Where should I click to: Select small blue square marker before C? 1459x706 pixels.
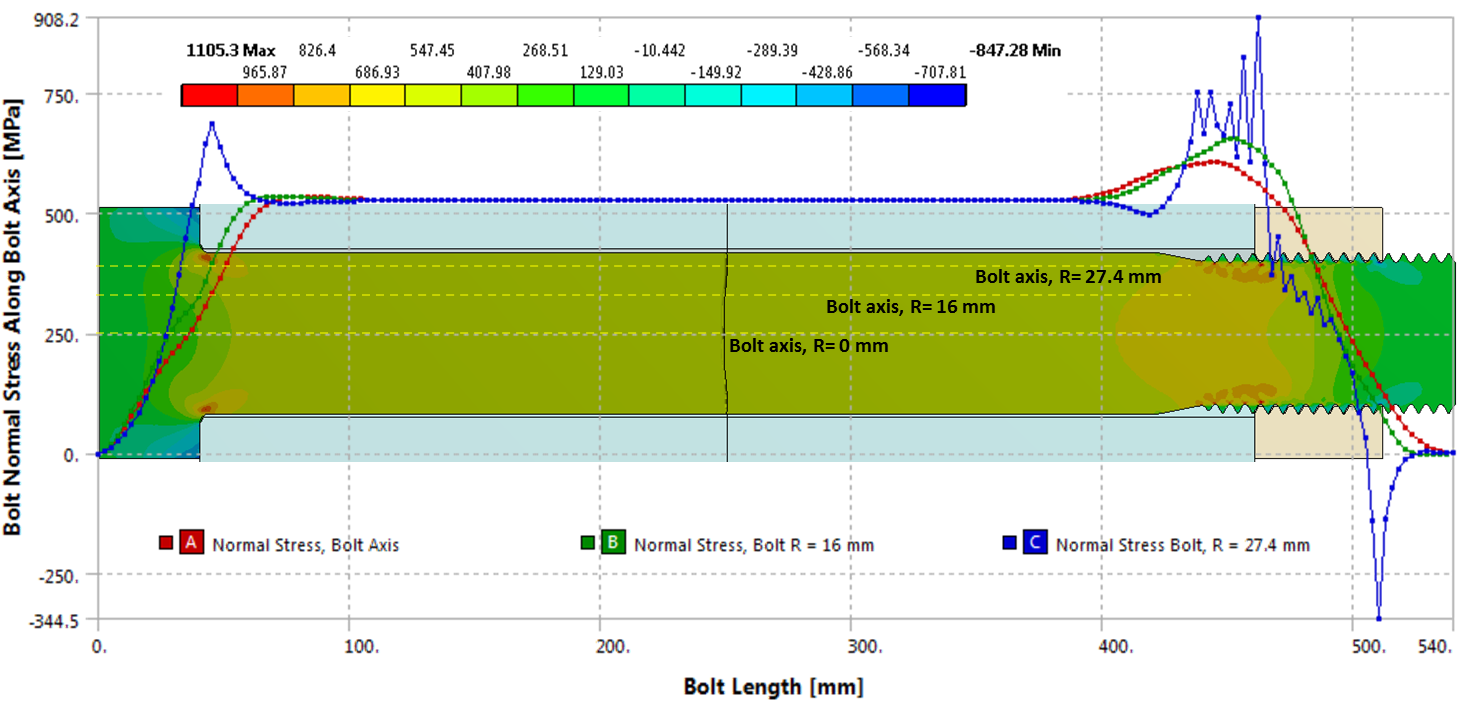pyautogui.click(x=1009, y=543)
